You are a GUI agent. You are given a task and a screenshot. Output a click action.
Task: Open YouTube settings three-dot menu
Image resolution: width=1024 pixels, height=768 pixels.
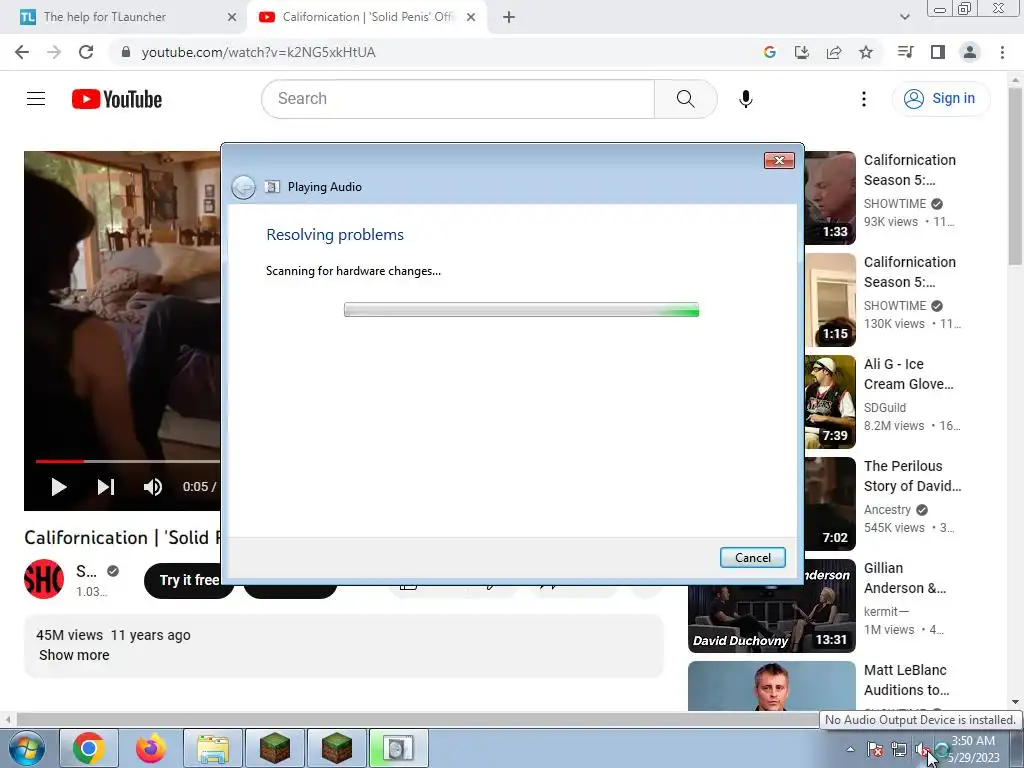(x=863, y=99)
